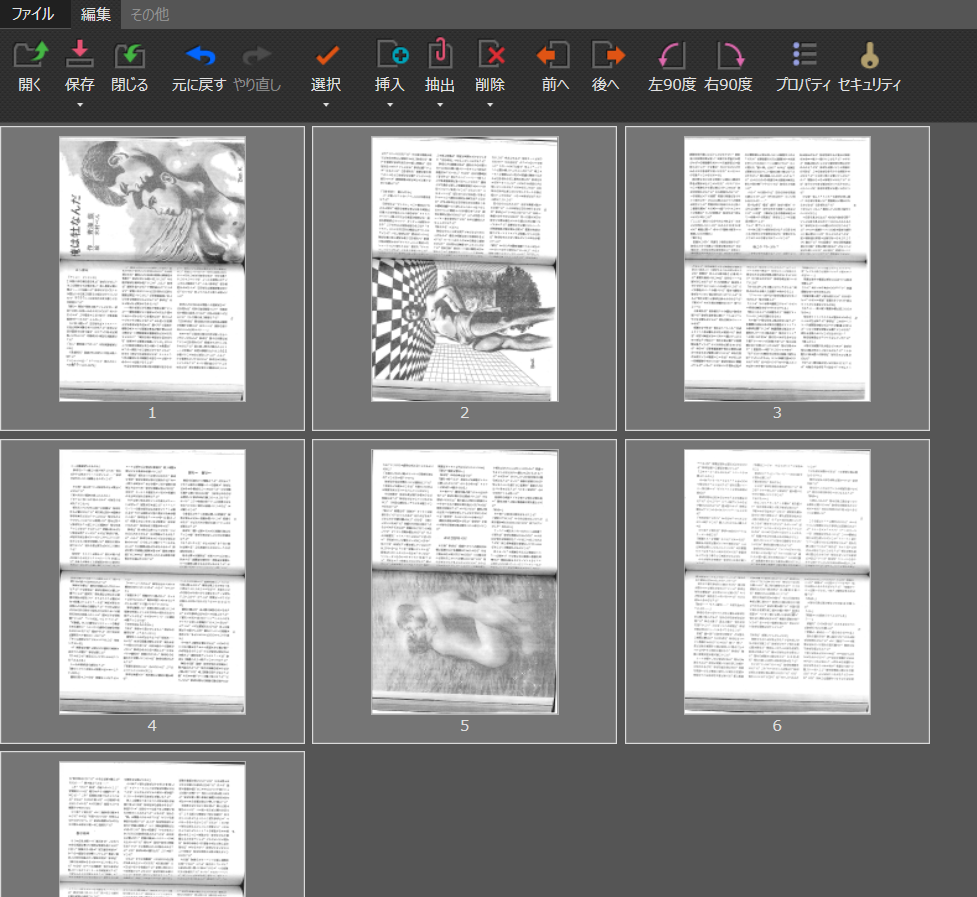The height and width of the screenshot is (897, 977).
Task: Switch to the 編集 tab
Action: tap(95, 14)
